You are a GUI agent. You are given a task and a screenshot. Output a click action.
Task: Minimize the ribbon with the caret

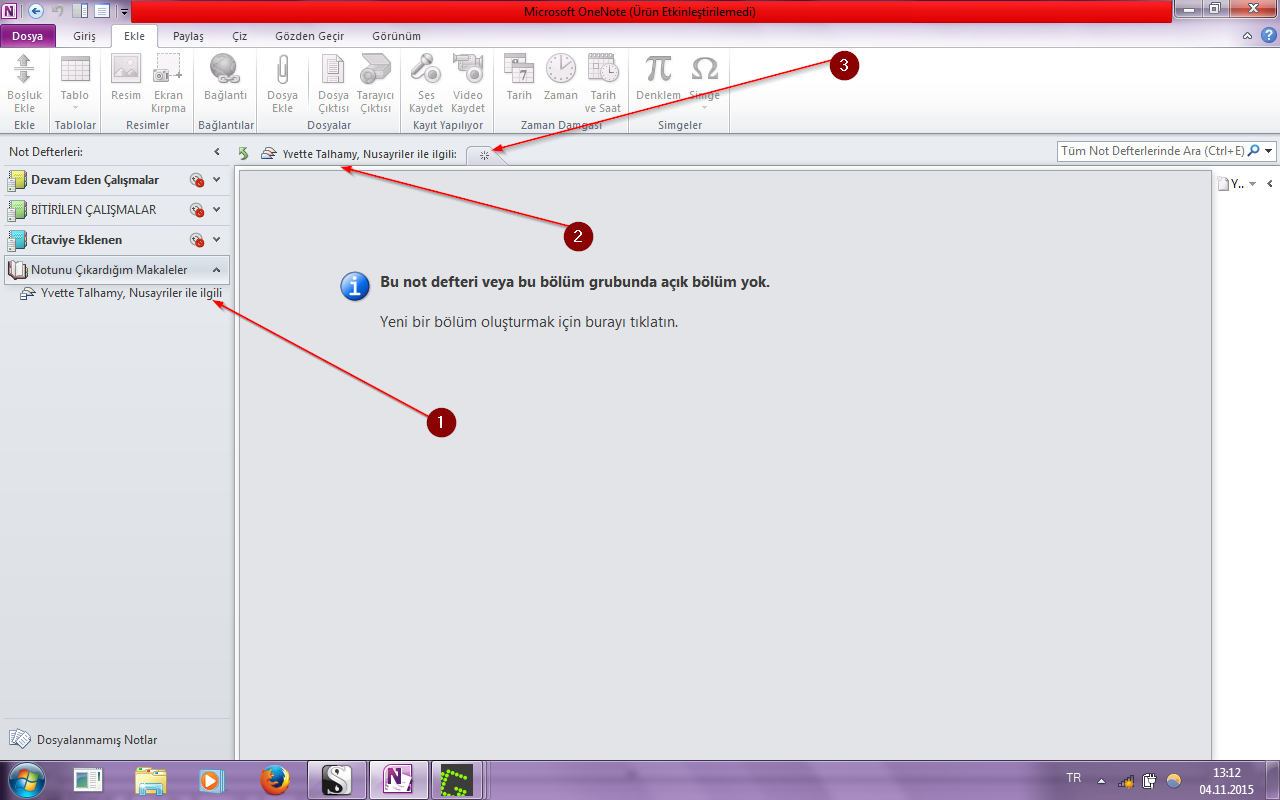(x=1247, y=35)
